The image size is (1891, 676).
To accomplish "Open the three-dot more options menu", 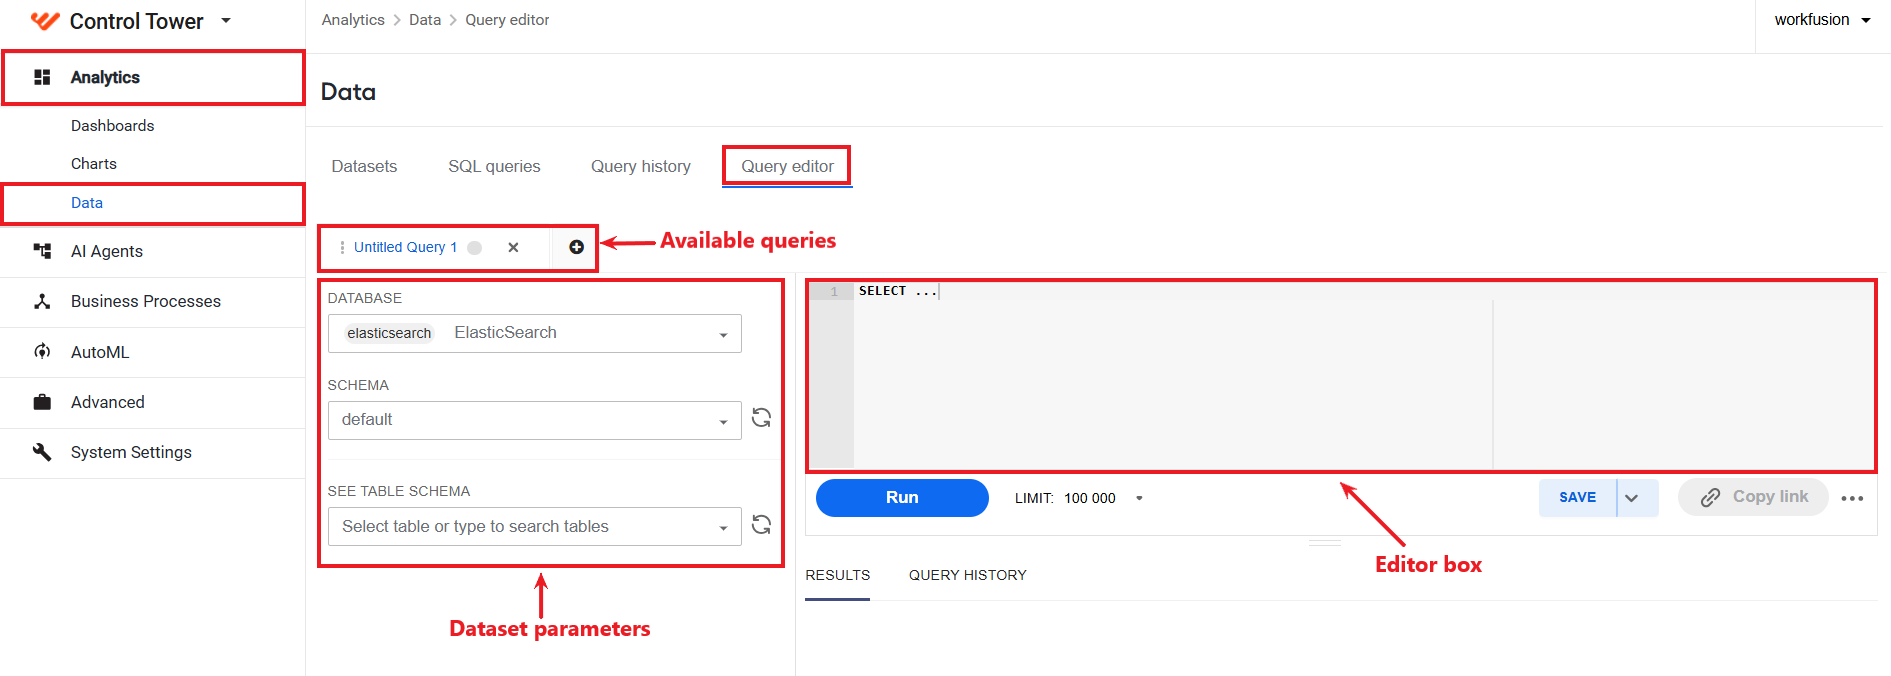I will tap(1852, 498).
